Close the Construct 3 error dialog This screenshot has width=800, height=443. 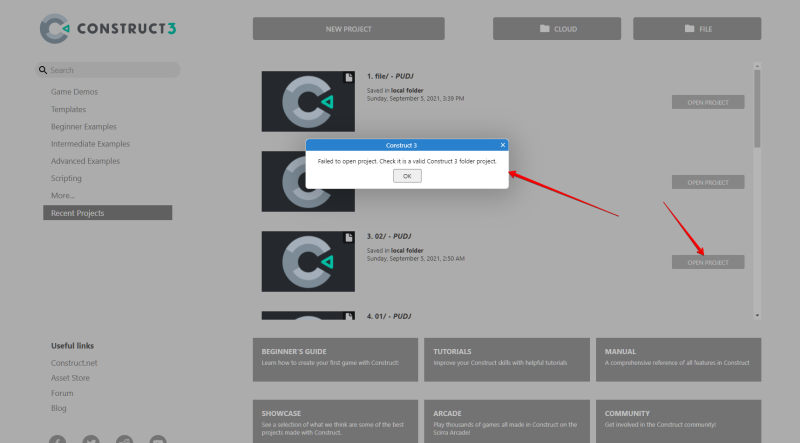point(503,145)
